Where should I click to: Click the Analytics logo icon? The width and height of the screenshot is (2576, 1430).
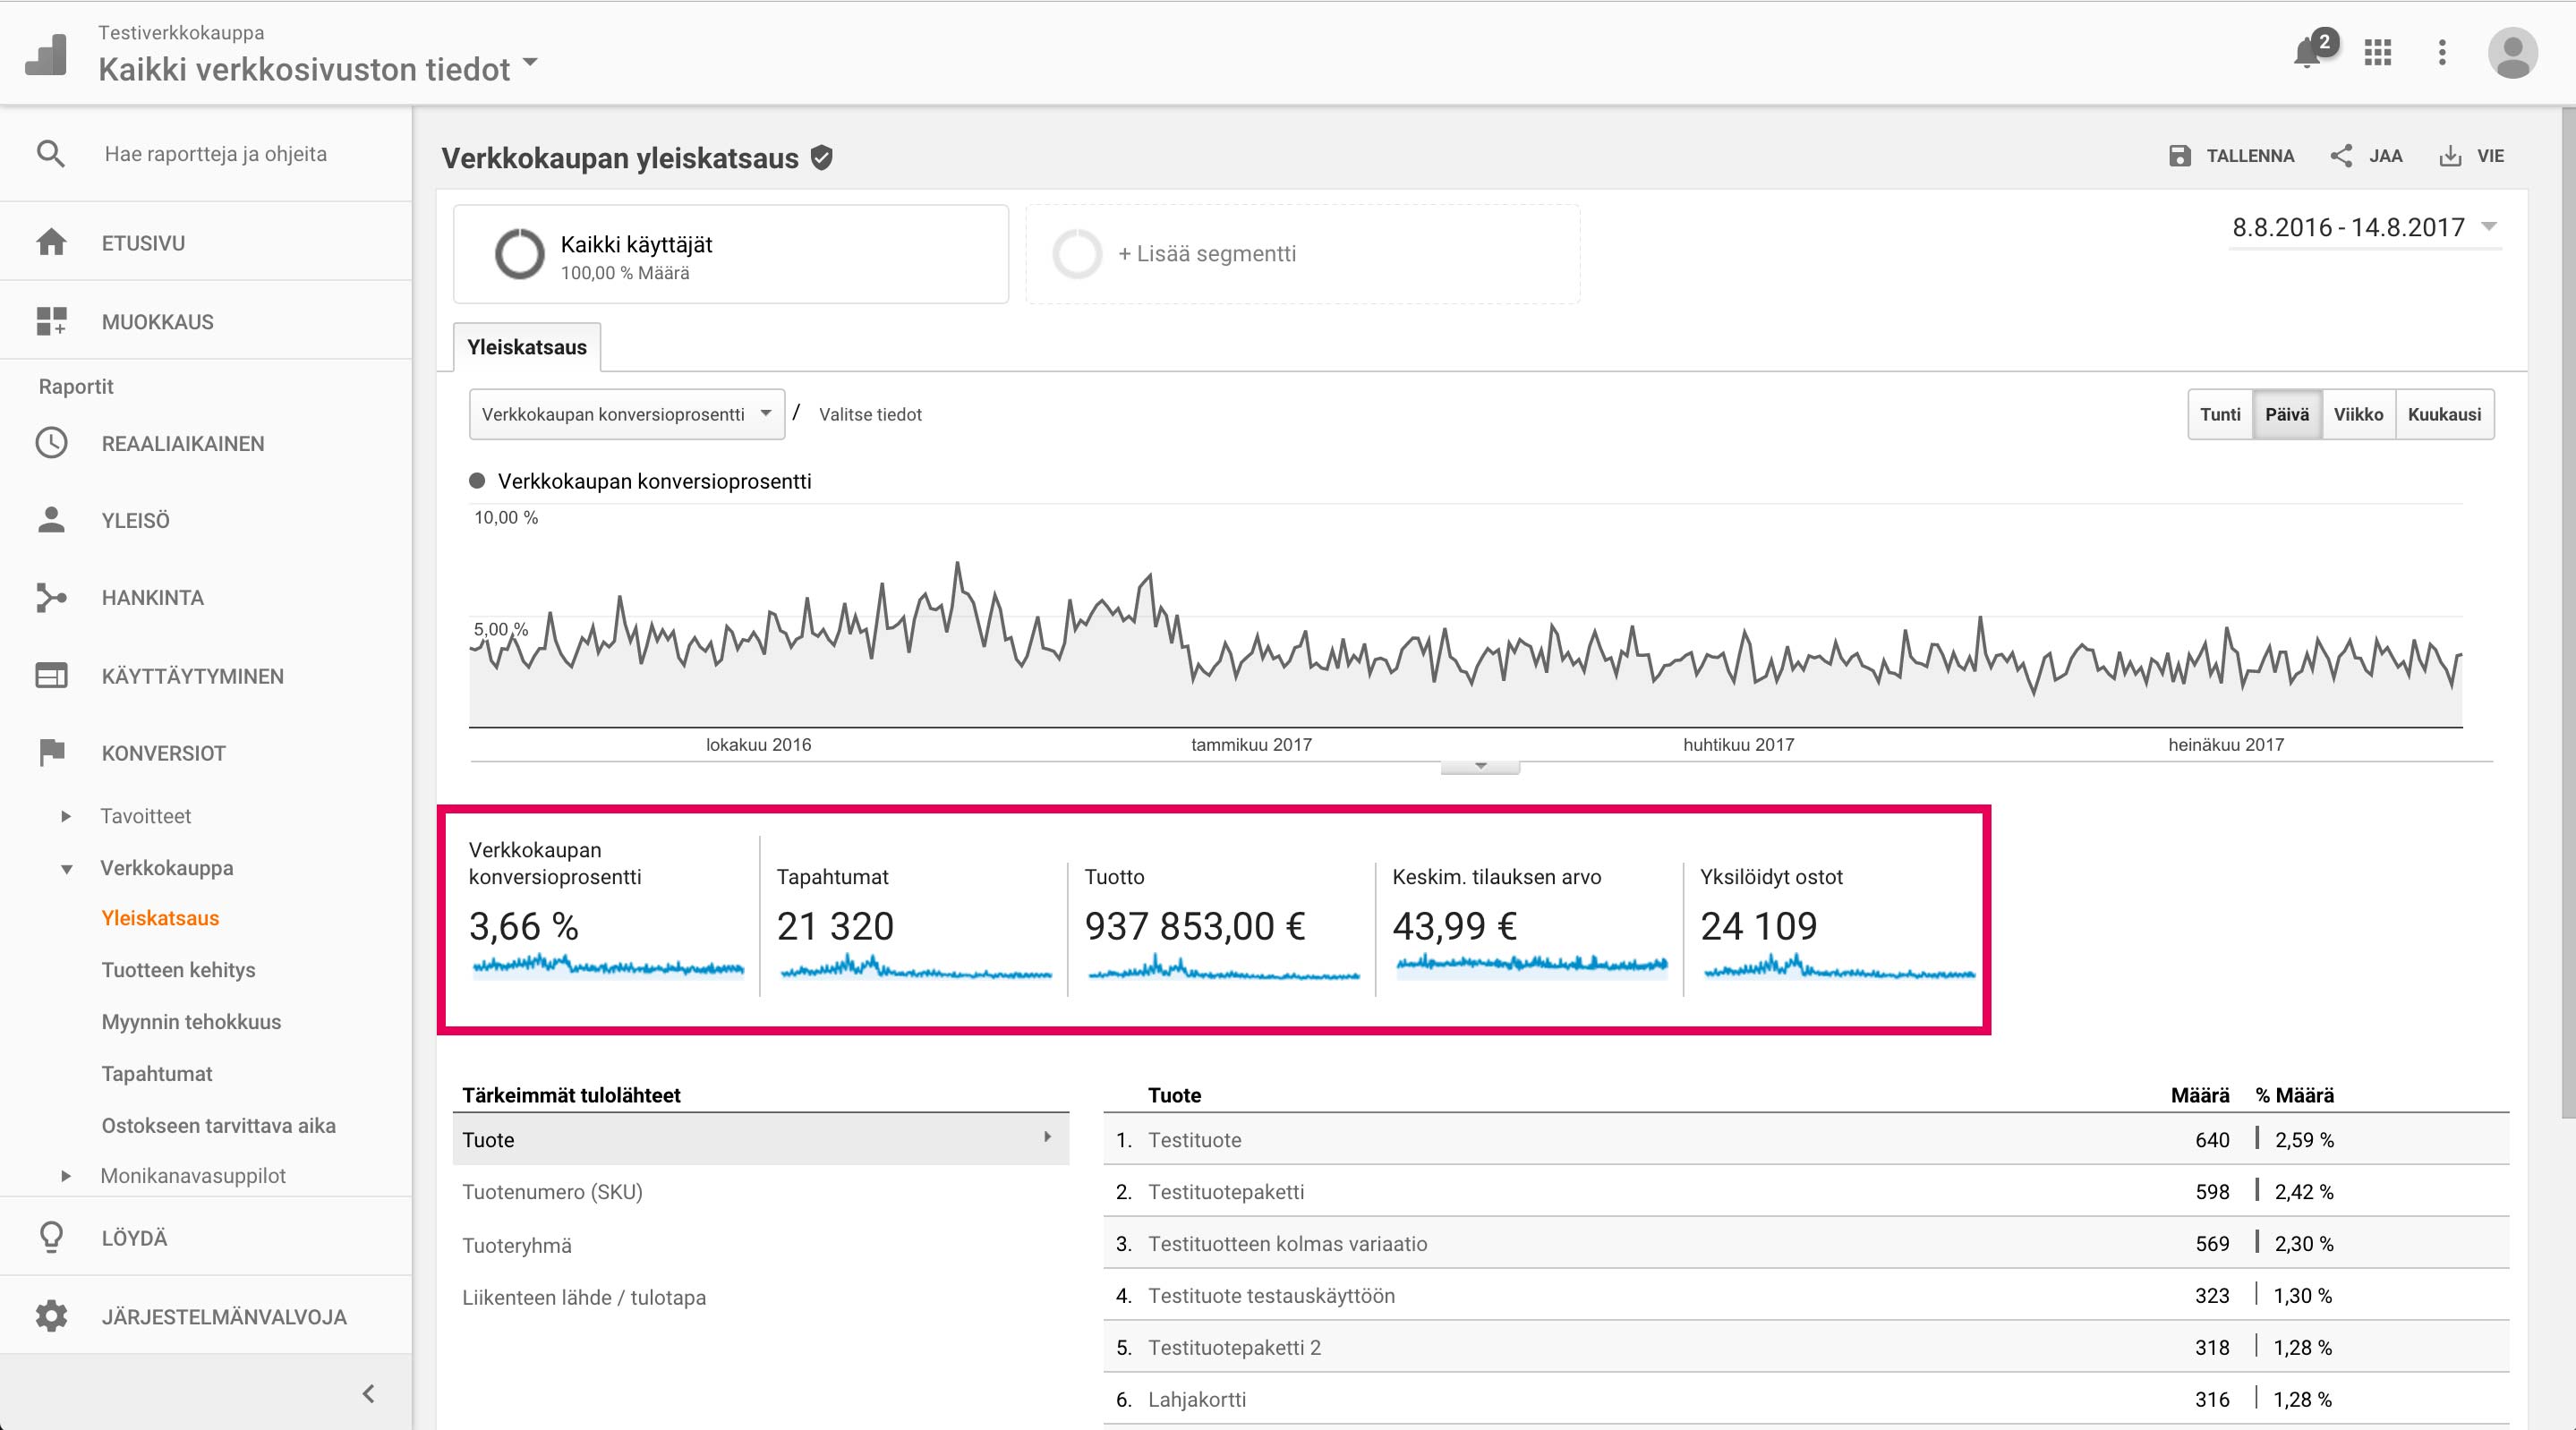46,54
